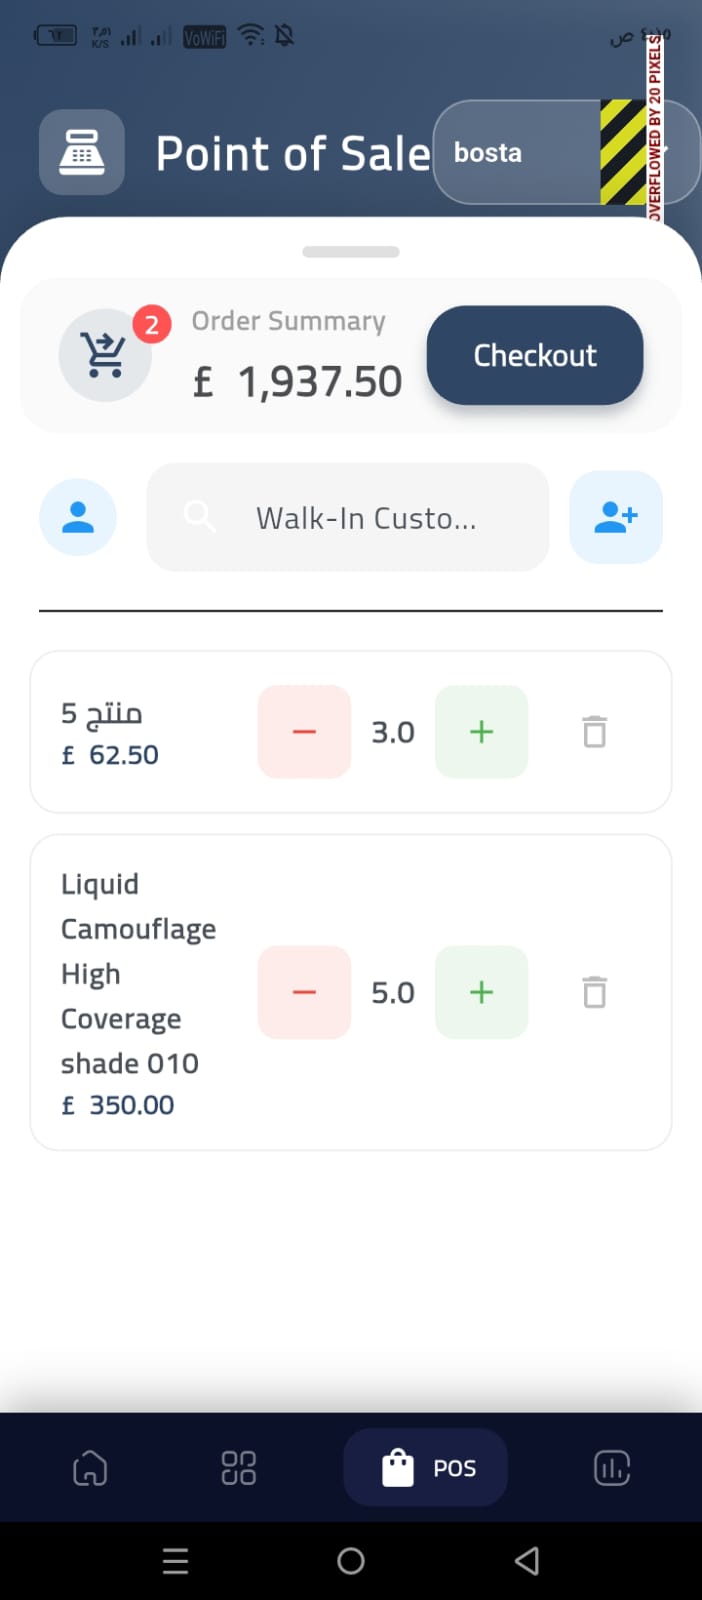Decrease Liquid Camouflage quantity

304,992
